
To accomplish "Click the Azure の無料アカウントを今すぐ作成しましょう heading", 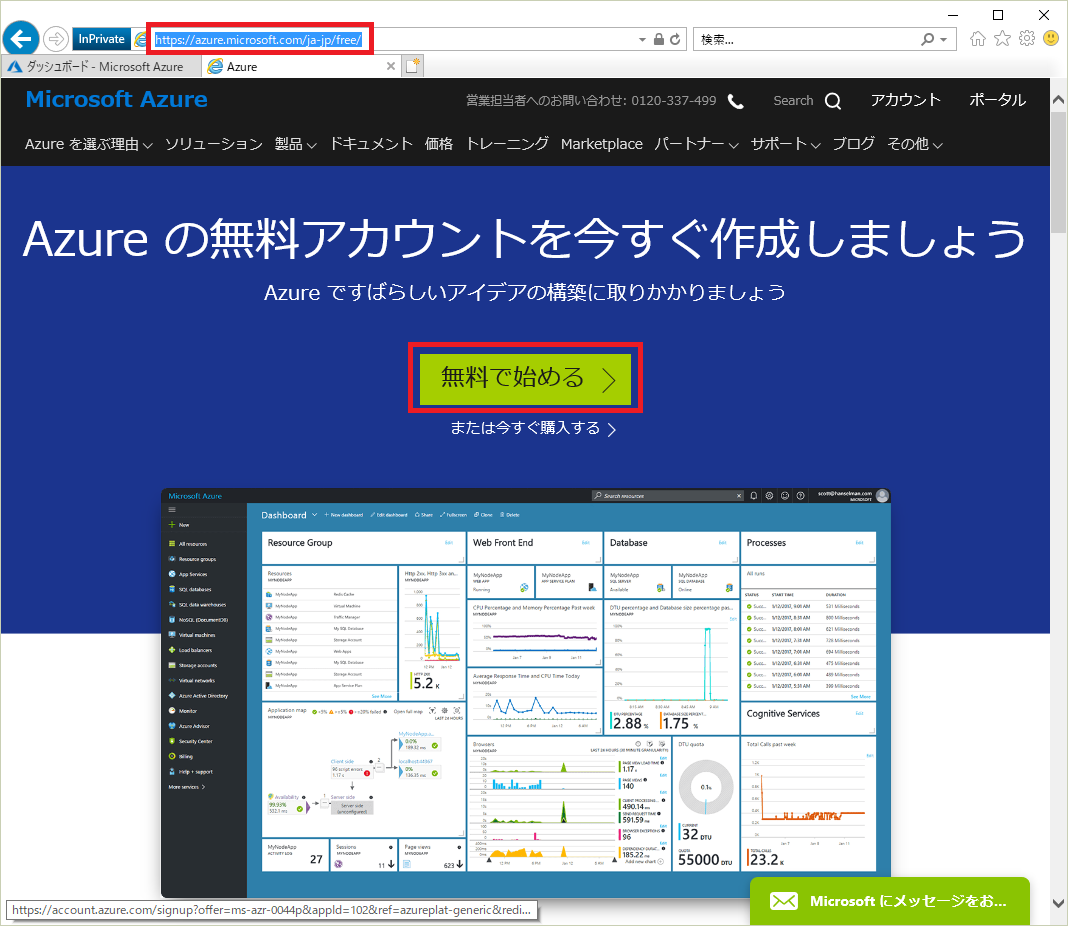I will tap(525, 239).
